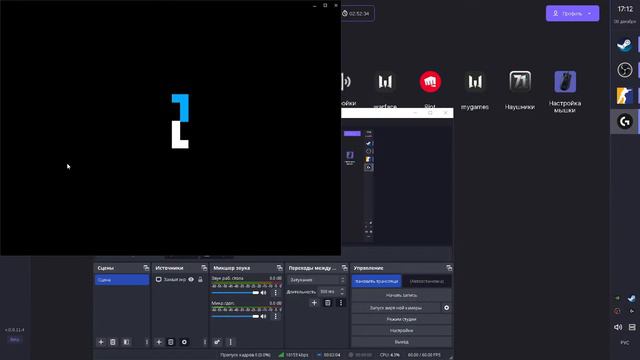Open advanced audio properties in mixer toolbar
Viewport: 640px width, 360px height.
(217, 342)
